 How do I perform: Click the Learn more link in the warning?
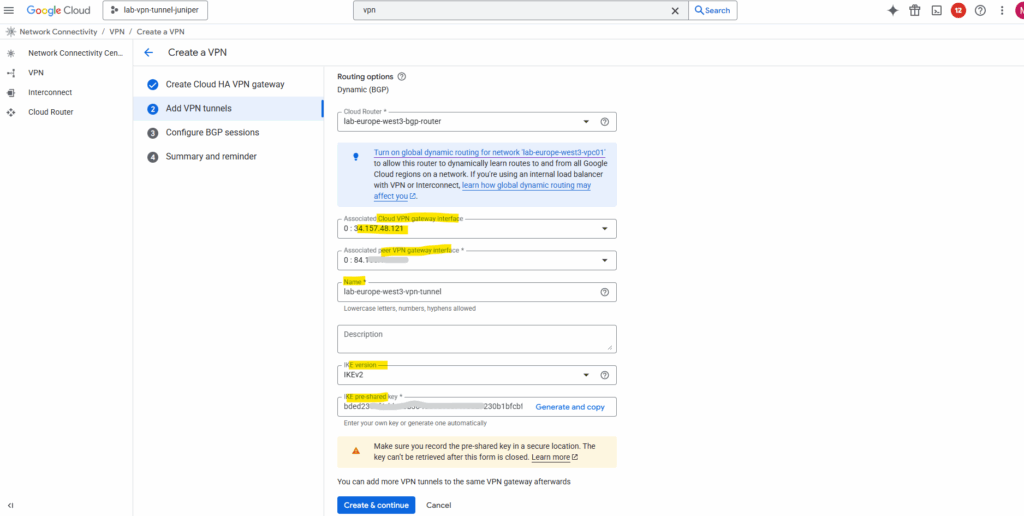tap(554, 457)
